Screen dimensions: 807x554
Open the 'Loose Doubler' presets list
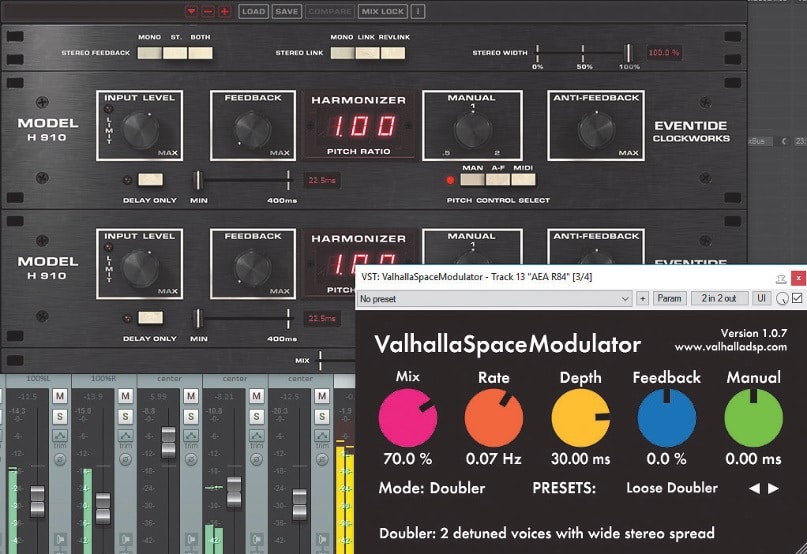coord(672,488)
